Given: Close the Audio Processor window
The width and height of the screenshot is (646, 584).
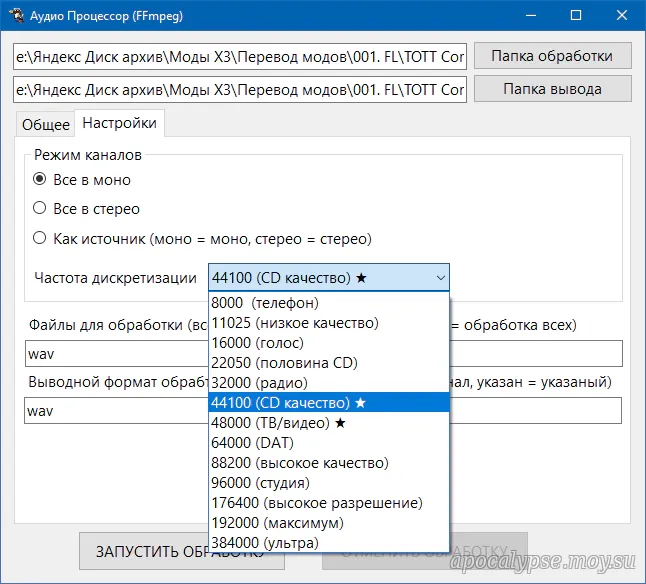Looking at the screenshot, I should 622,16.
